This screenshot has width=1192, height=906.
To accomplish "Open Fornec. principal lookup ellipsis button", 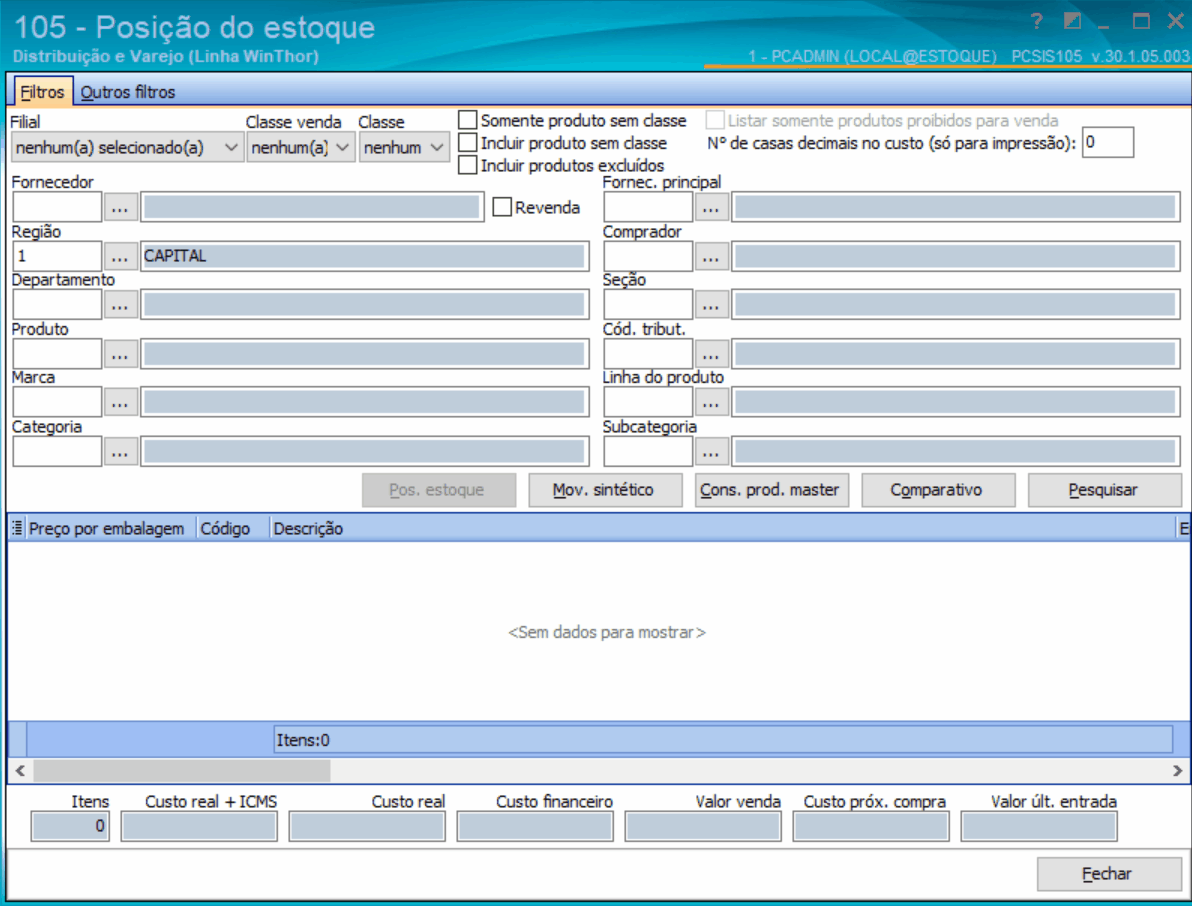I will pyautogui.click(x=711, y=207).
